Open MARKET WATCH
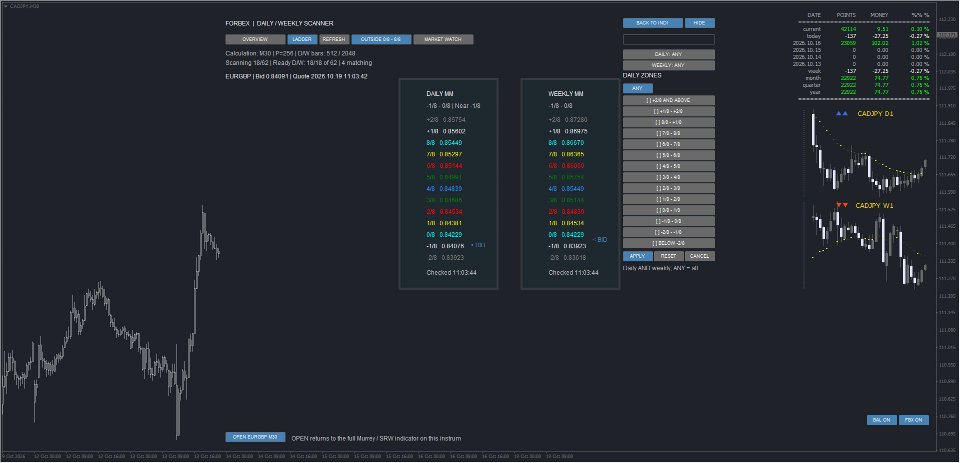 click(x=443, y=39)
